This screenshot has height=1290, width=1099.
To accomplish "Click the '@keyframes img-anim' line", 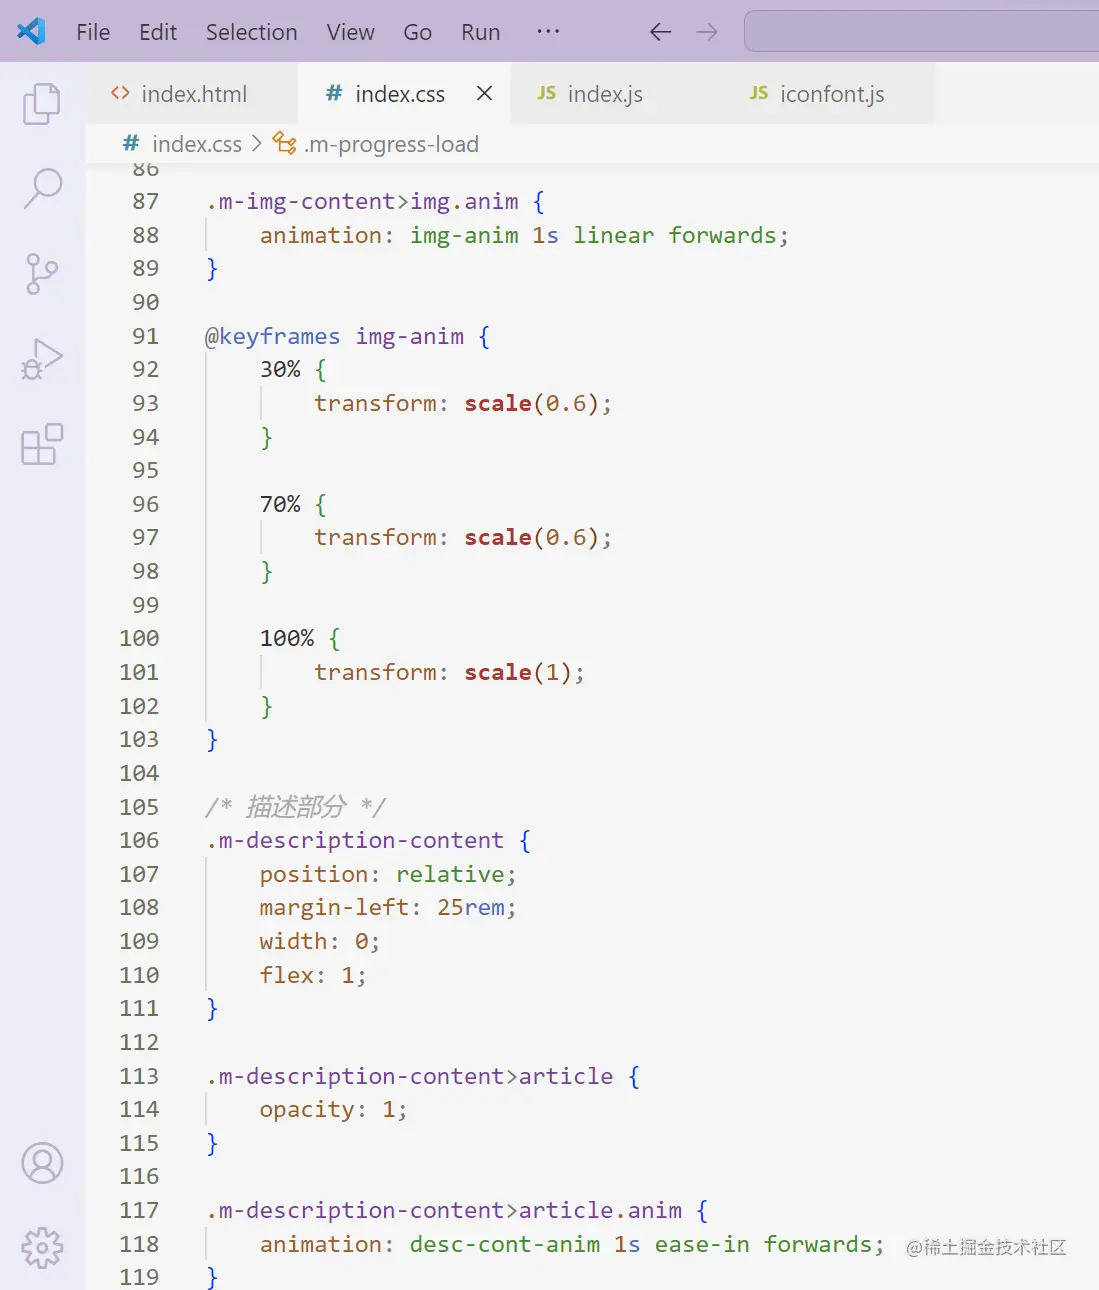I will 348,336.
